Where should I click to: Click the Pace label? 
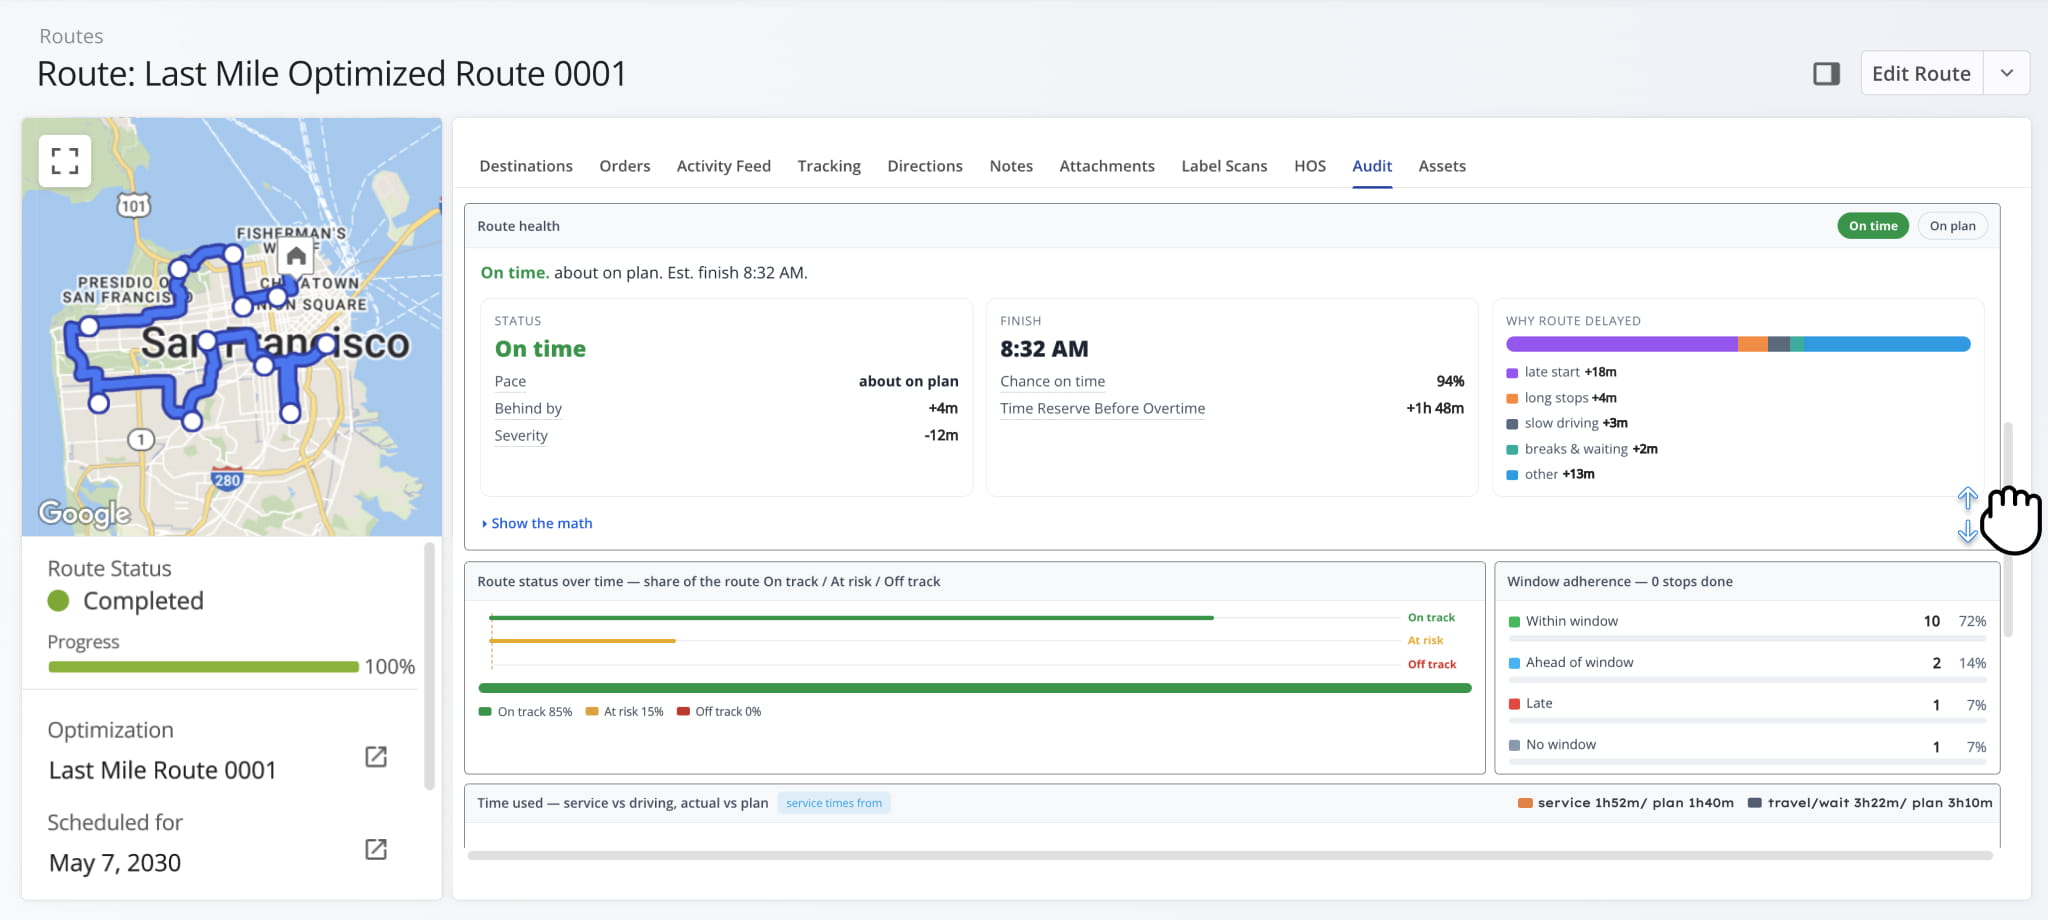(x=510, y=381)
